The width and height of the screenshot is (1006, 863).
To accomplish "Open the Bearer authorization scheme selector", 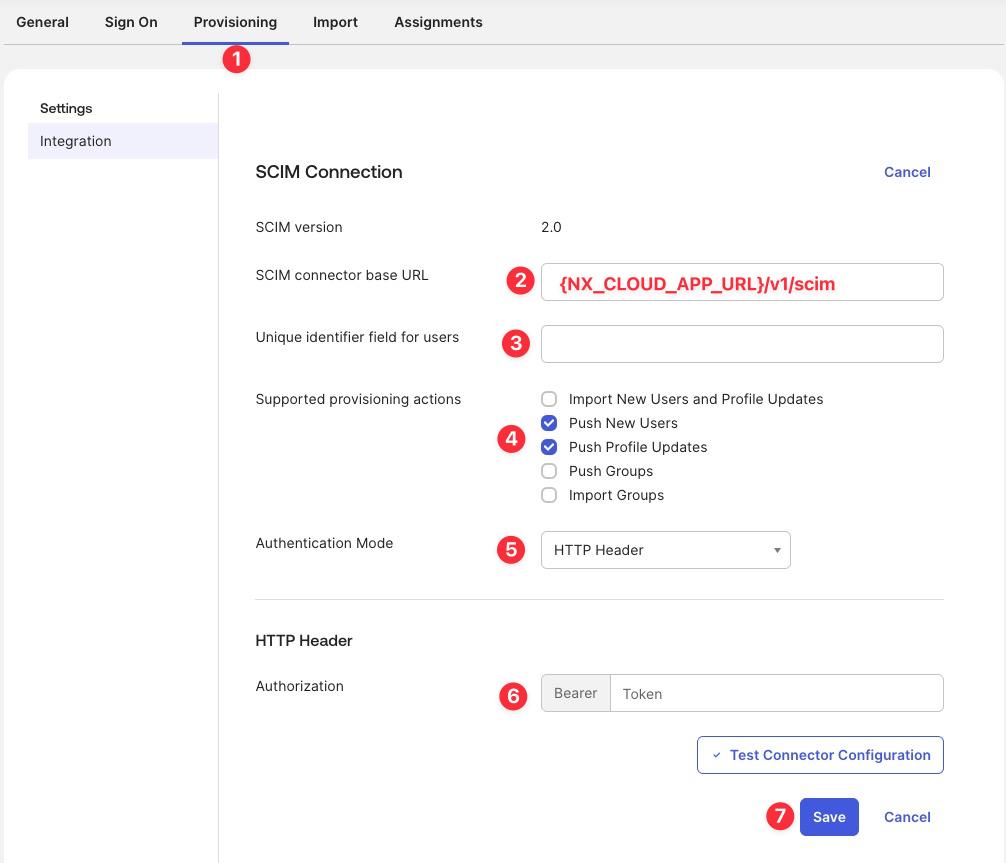I will [576, 692].
